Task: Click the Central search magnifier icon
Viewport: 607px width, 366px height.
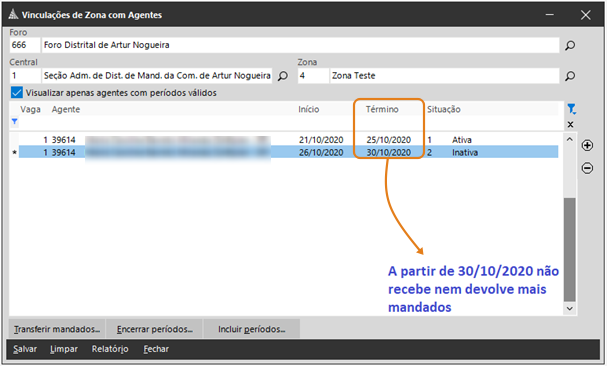Action: tap(283, 76)
